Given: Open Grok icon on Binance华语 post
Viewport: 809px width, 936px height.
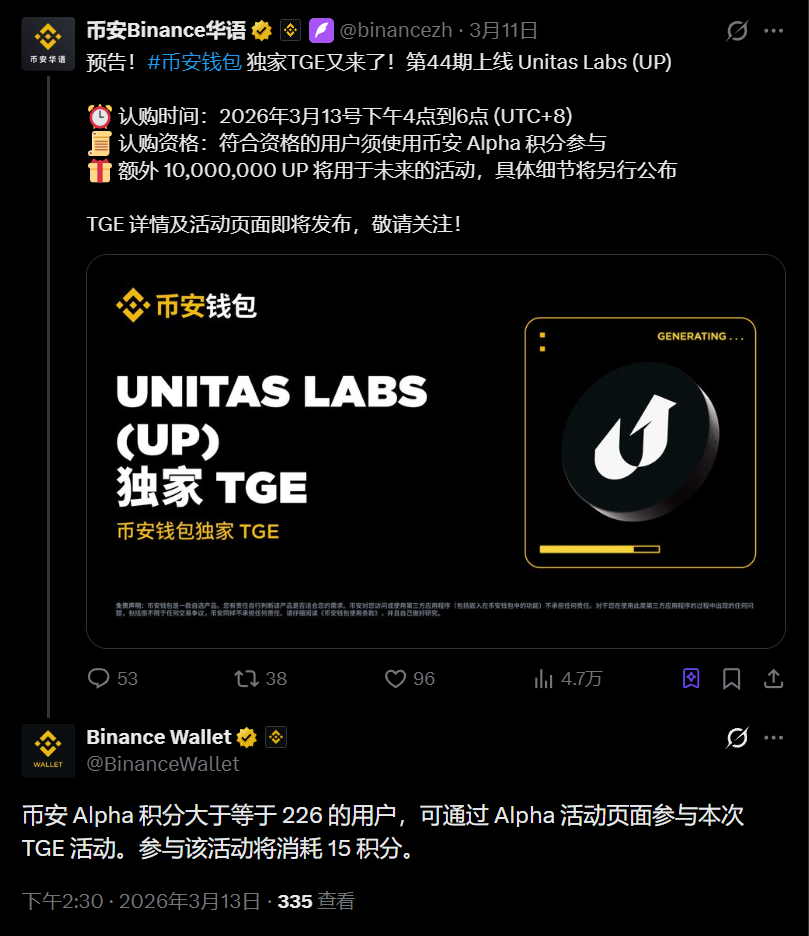Looking at the screenshot, I should click(737, 30).
